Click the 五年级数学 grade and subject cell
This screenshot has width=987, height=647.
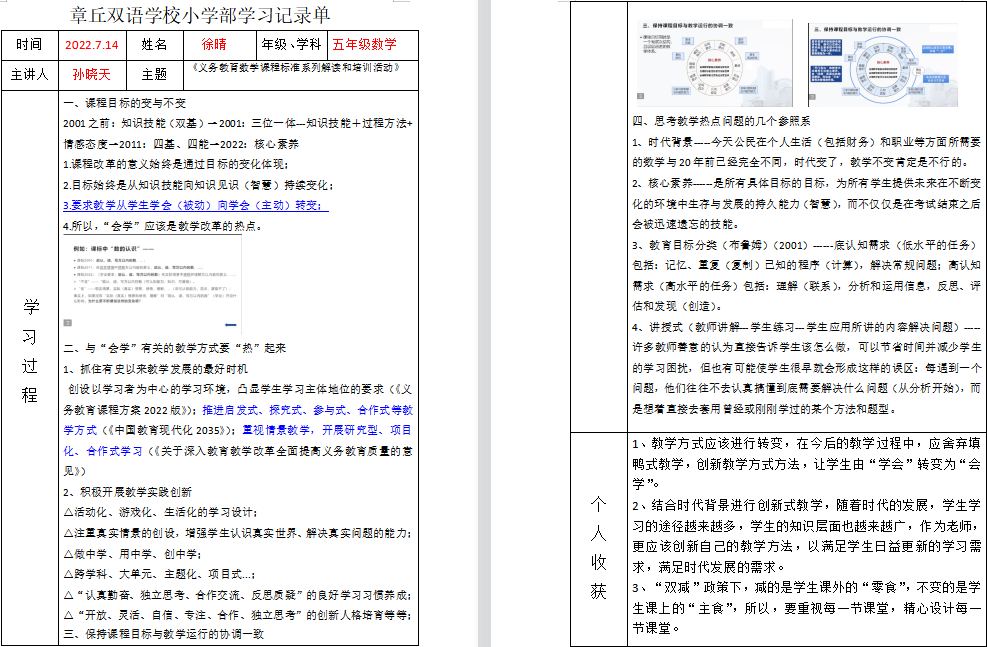(365, 45)
